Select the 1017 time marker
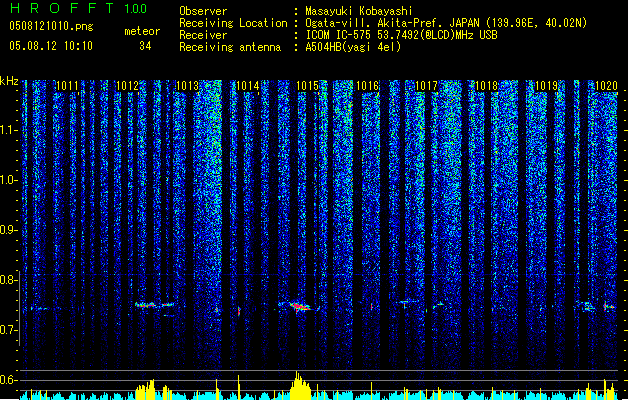This screenshot has height=400, width=629. (x=426, y=85)
